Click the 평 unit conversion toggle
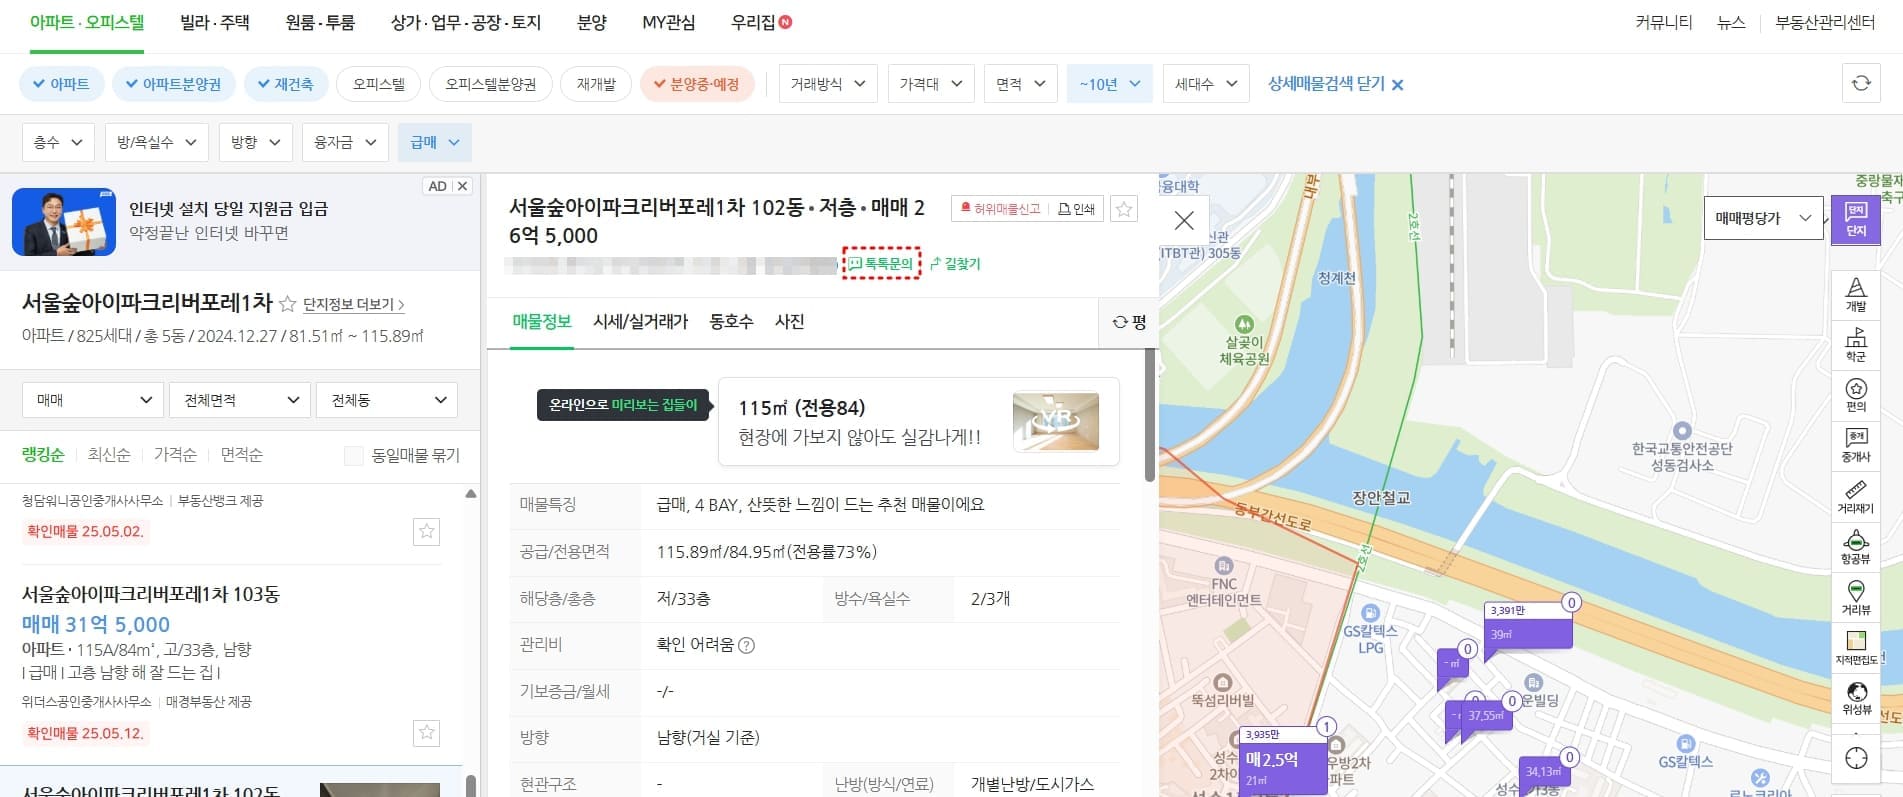Screen dimensions: 1903x797 click(1129, 322)
